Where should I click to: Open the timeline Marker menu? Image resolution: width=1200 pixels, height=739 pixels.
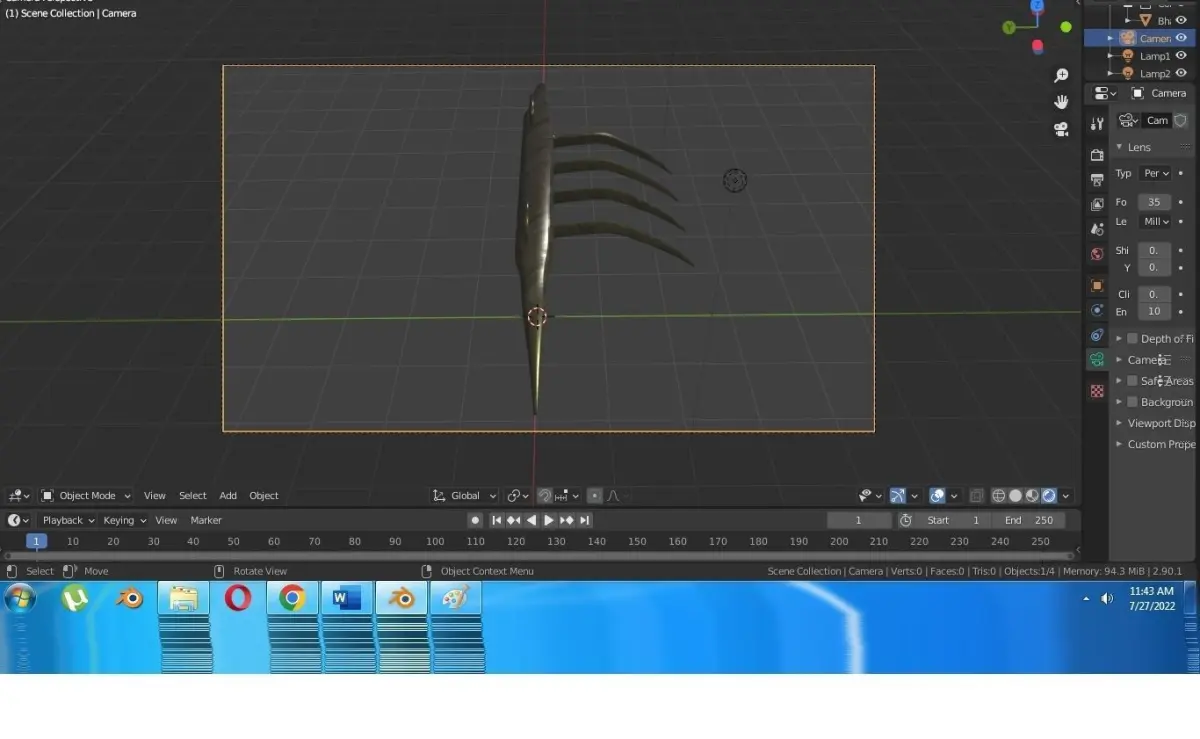[206, 520]
